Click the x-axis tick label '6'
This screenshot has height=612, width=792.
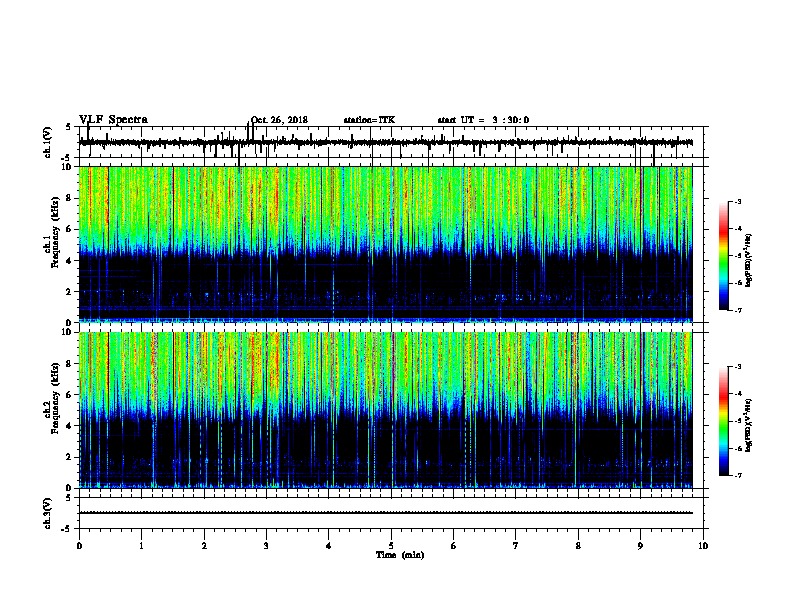click(x=454, y=546)
